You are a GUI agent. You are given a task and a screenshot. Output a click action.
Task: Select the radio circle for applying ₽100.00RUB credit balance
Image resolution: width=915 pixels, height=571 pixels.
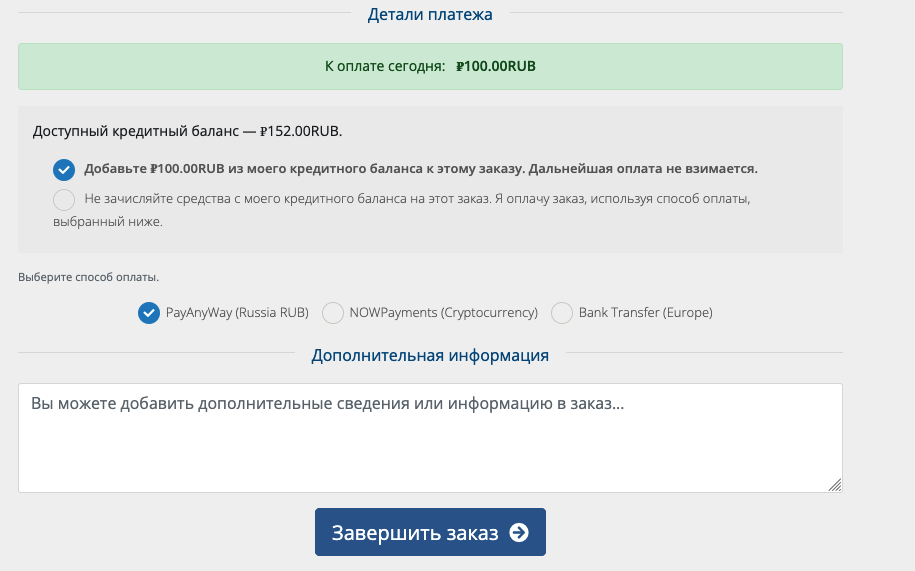[64, 170]
